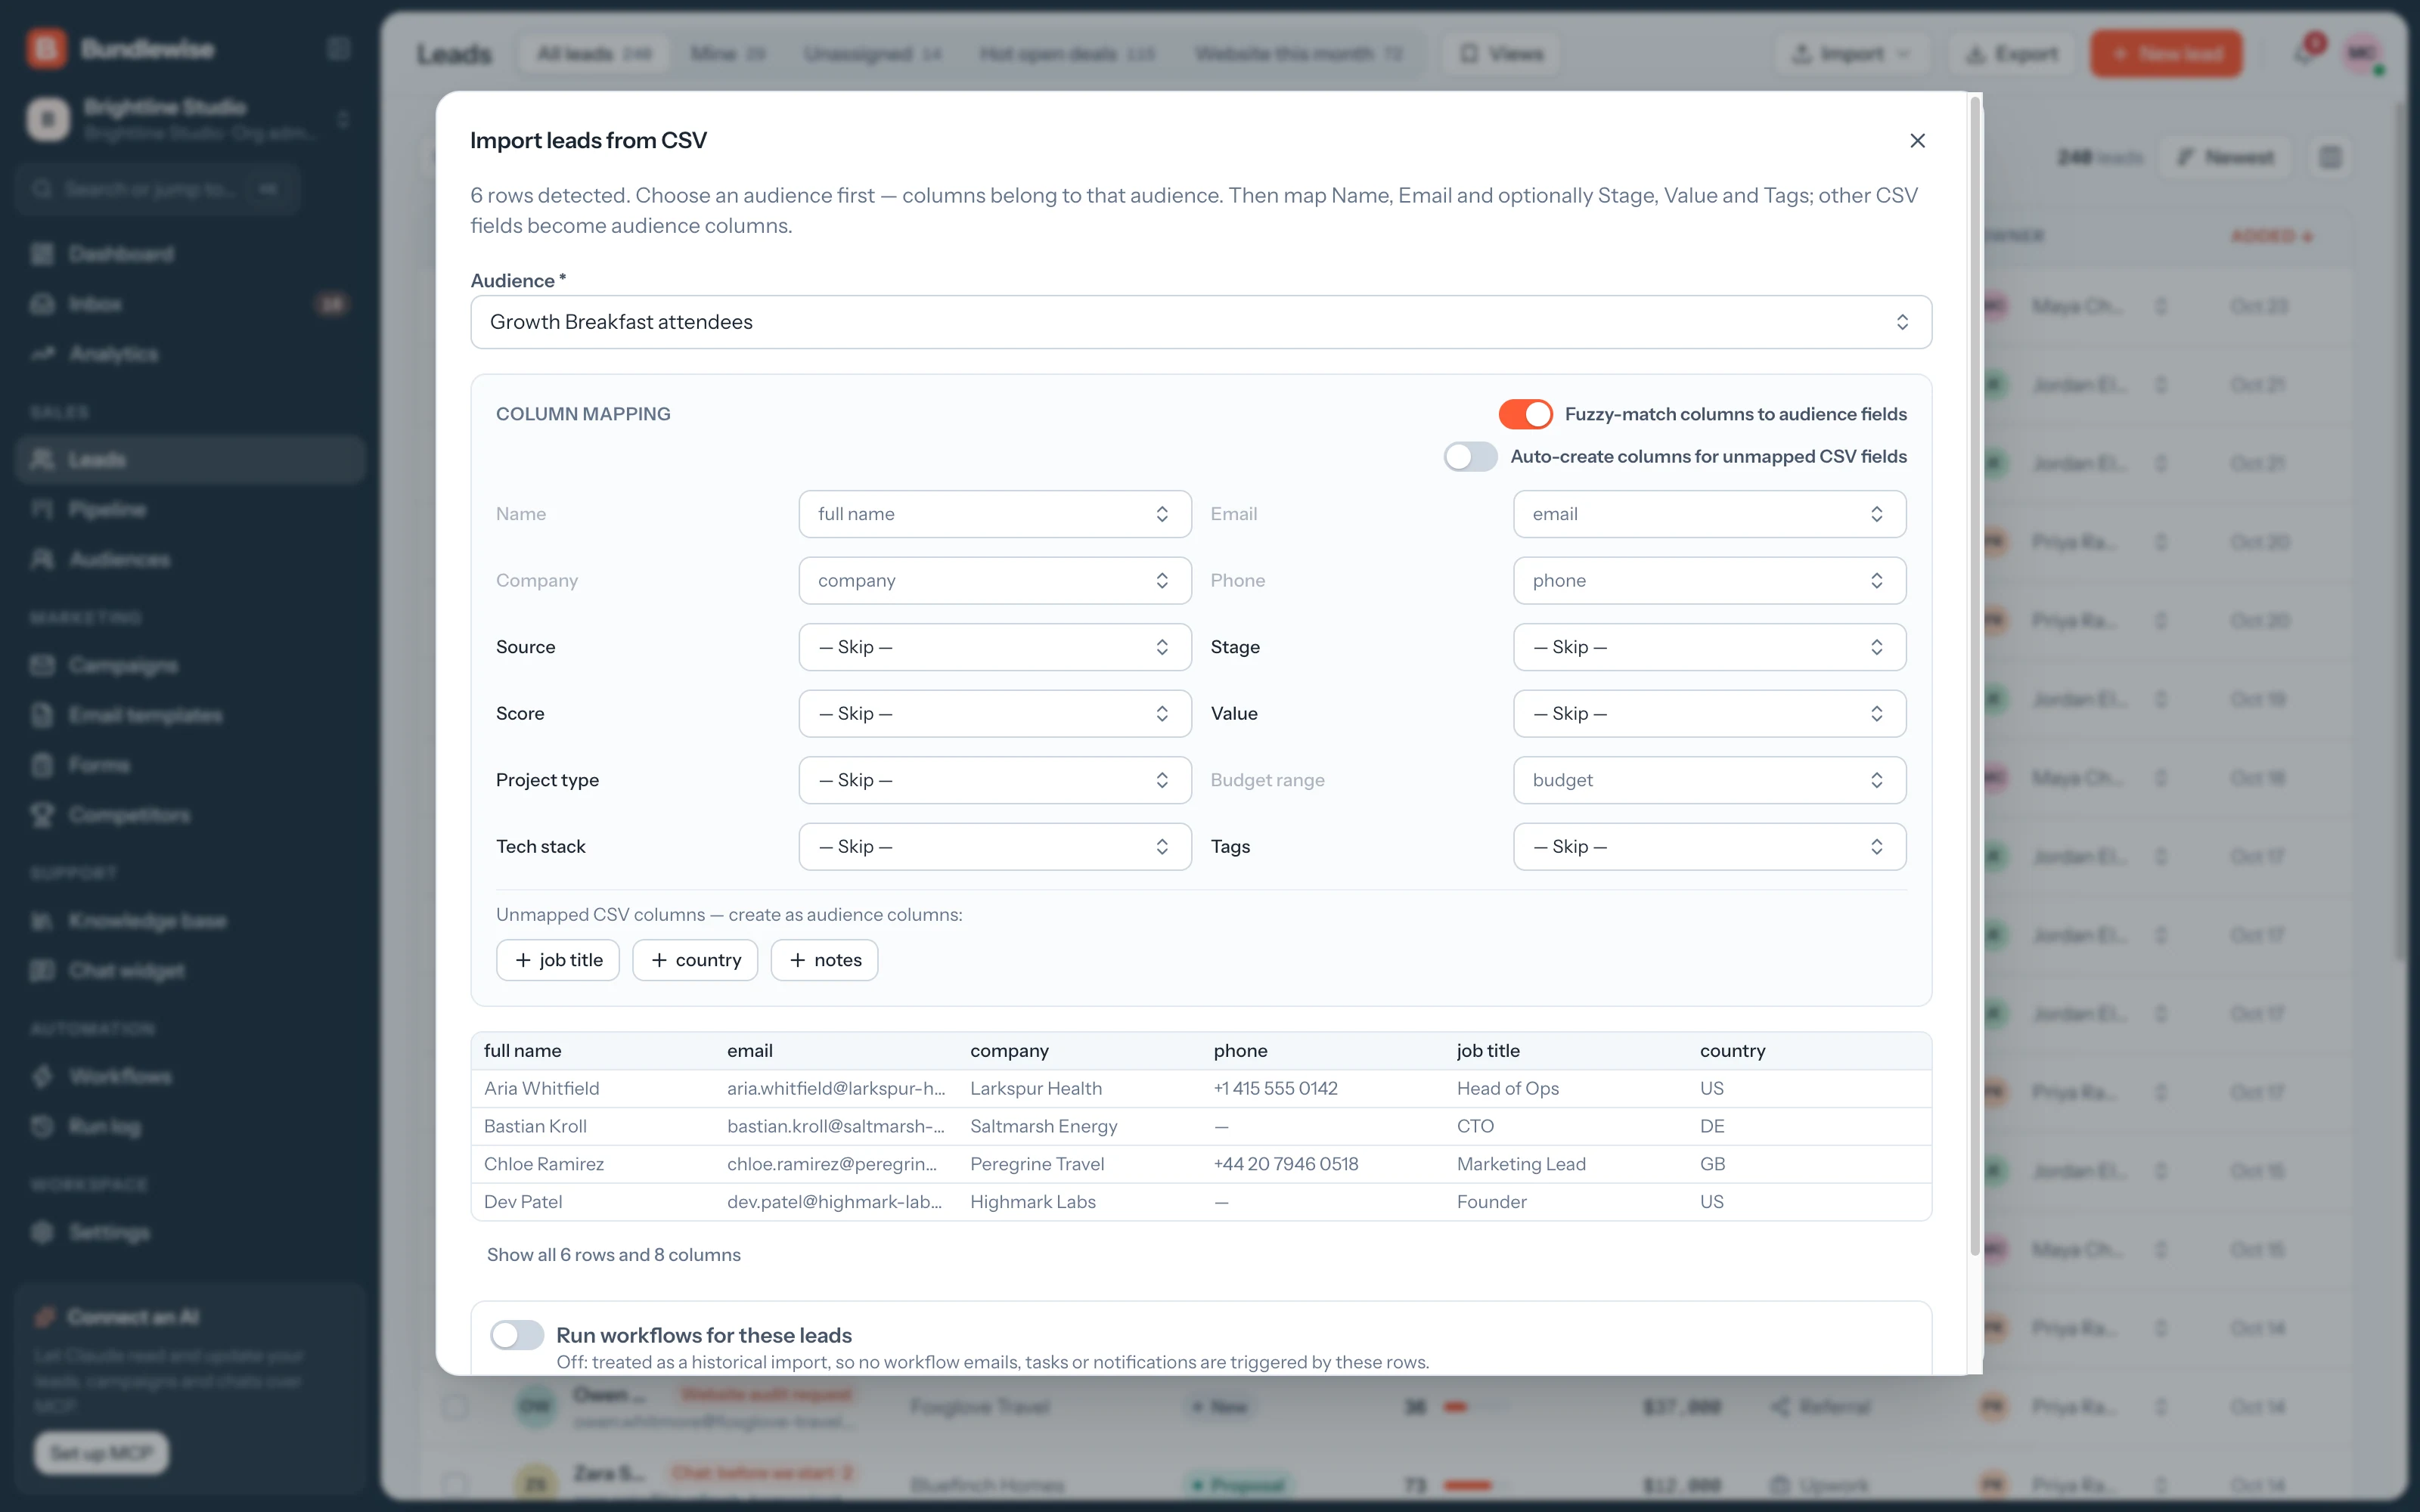Click the country column header in preview

click(1732, 1051)
